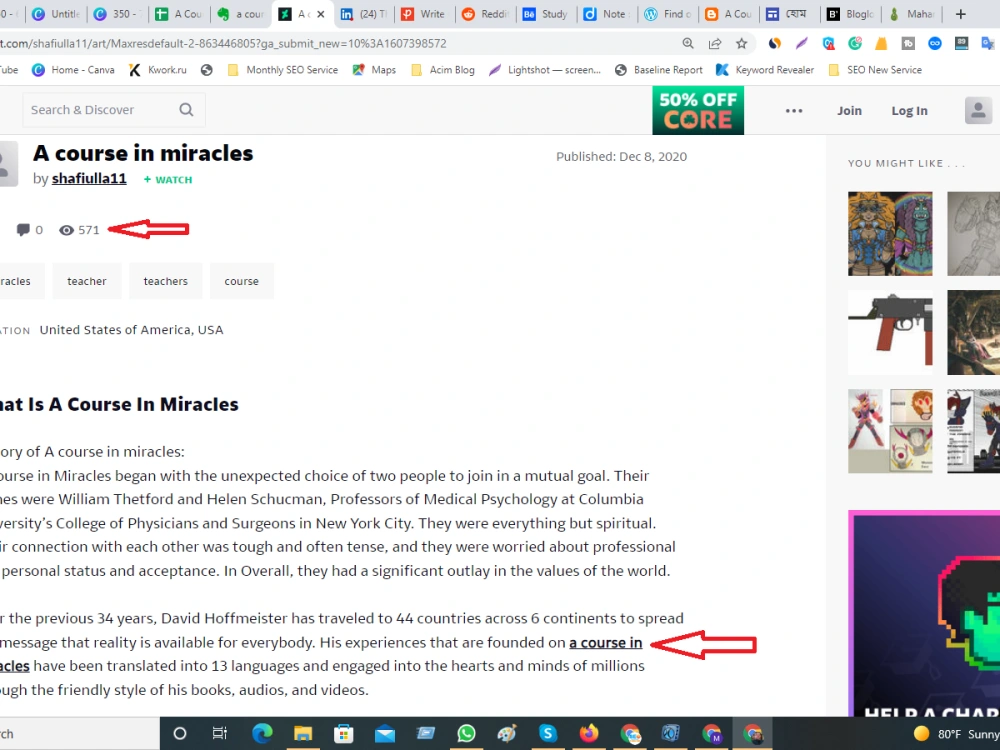Switch to the Reddit browser tab
Screen dimensions: 1000x750
tap(485, 14)
